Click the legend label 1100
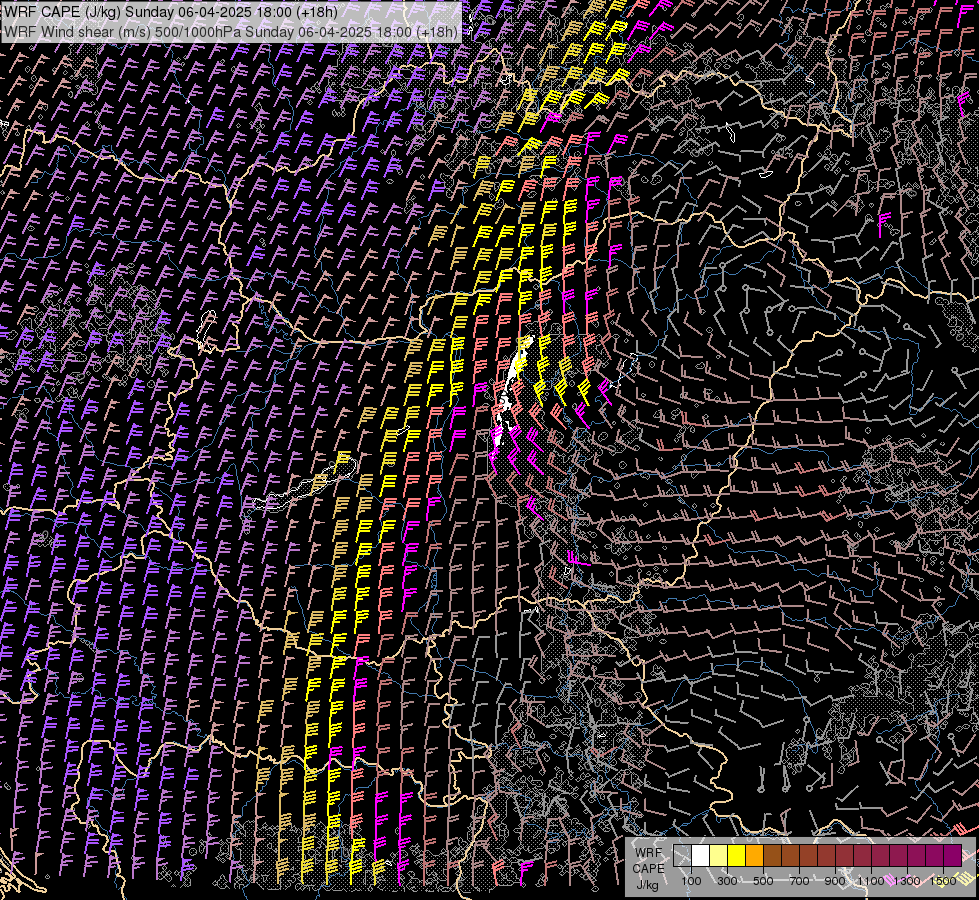The width and height of the screenshot is (979, 900). pos(871,881)
